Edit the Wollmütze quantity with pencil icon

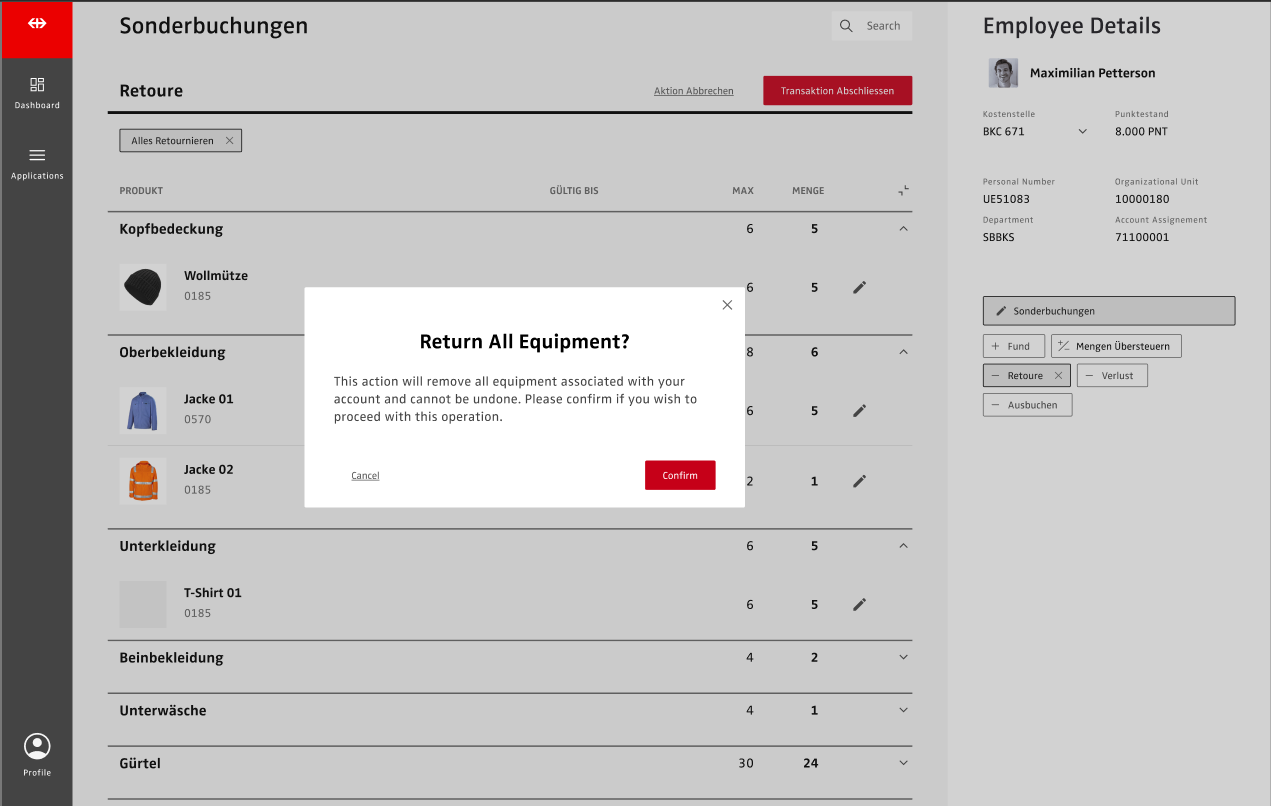click(x=859, y=287)
